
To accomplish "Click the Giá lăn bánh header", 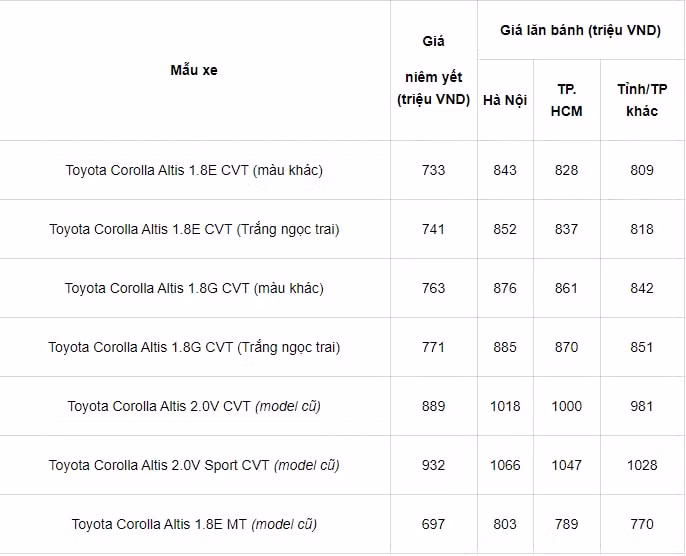I will click(580, 30).
